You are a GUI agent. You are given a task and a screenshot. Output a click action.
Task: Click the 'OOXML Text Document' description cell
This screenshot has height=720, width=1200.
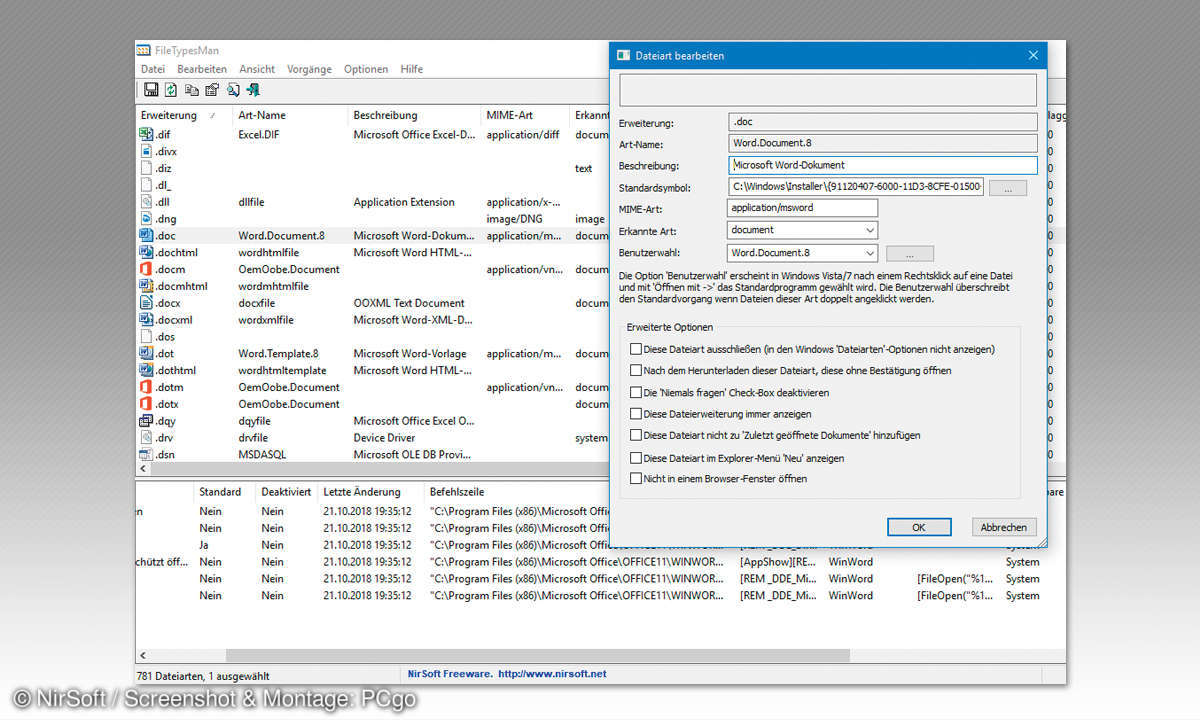pyautogui.click(x=409, y=303)
